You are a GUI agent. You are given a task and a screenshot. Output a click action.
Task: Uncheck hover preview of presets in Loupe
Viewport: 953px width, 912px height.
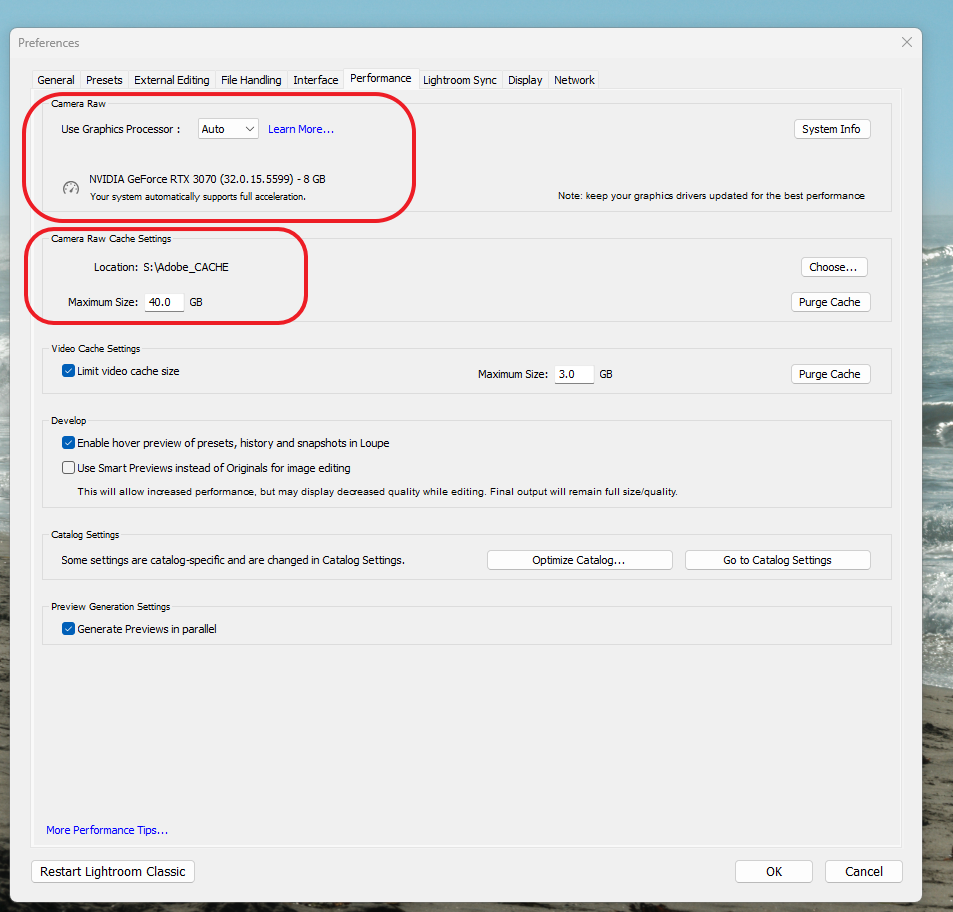click(x=68, y=442)
